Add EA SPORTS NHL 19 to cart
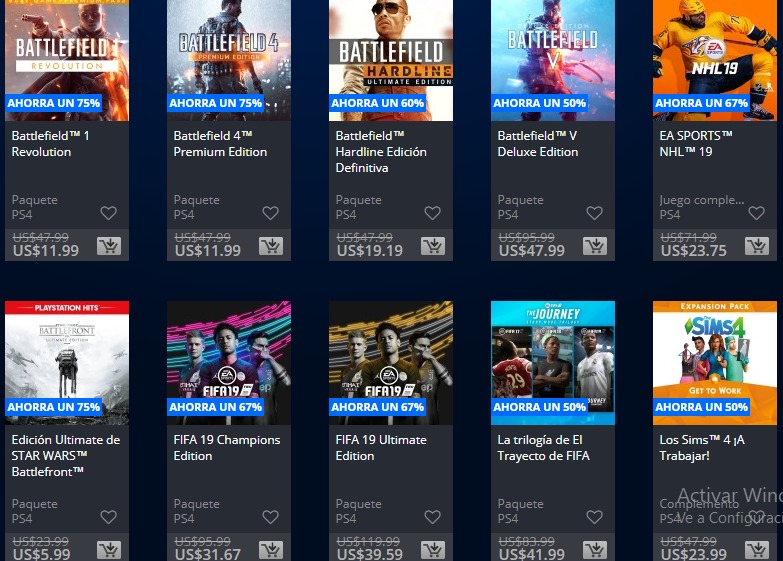783x561 pixels. pyautogui.click(x=756, y=246)
